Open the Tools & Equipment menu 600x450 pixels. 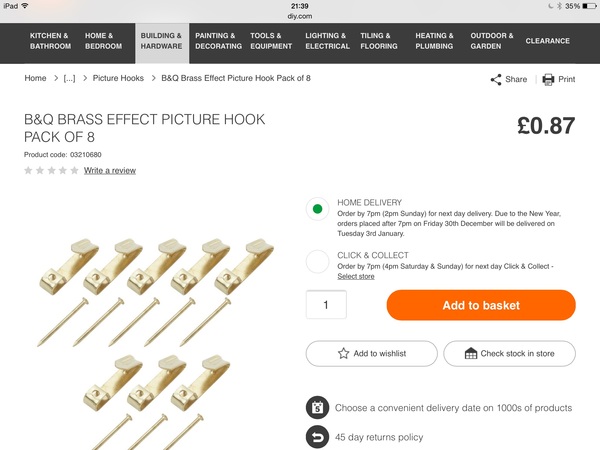271,41
